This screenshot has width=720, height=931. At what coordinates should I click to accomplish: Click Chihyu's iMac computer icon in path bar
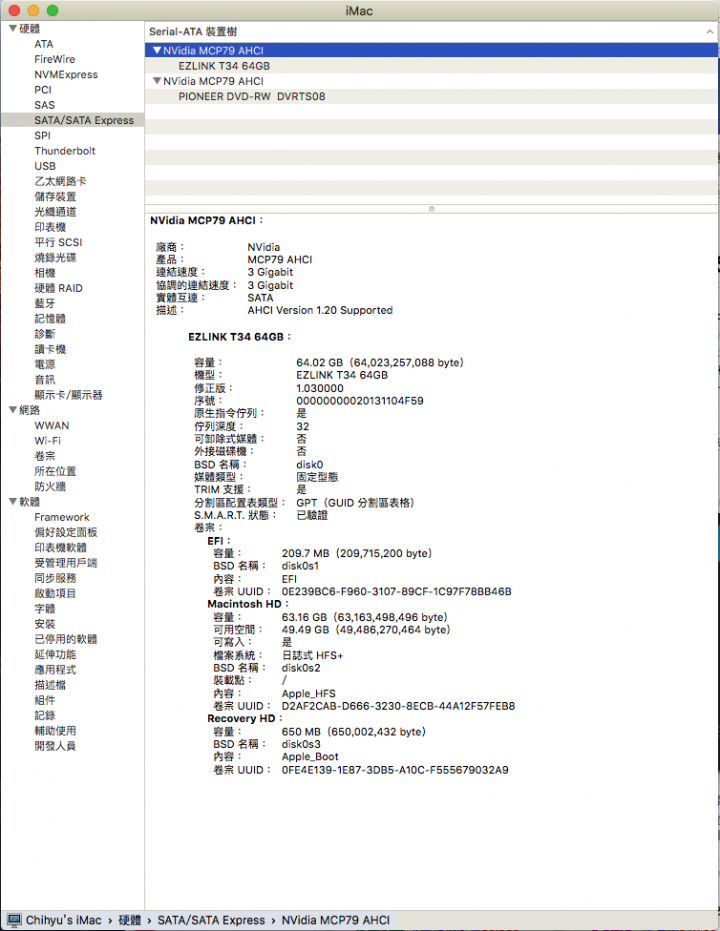pos(14,920)
